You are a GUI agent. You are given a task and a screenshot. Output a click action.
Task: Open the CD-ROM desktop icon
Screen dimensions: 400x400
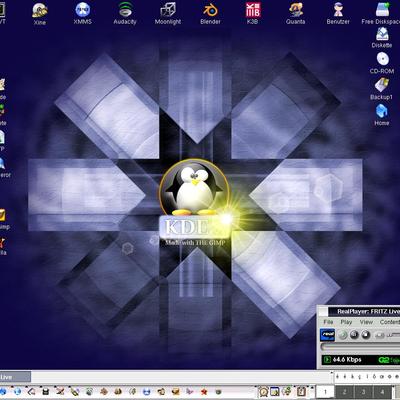tap(382, 63)
